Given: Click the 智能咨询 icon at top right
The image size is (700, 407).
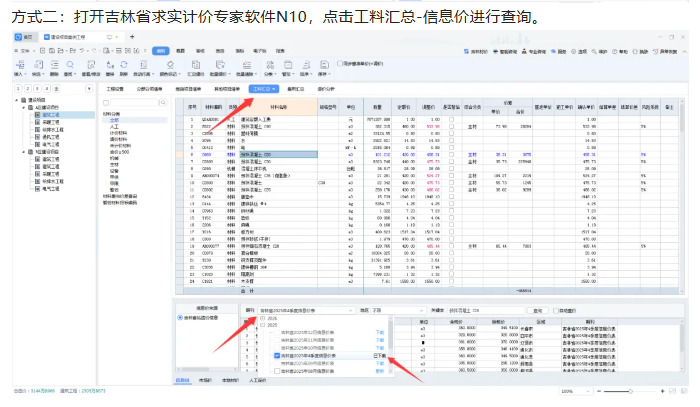Looking at the screenshot, I should [x=495, y=51].
